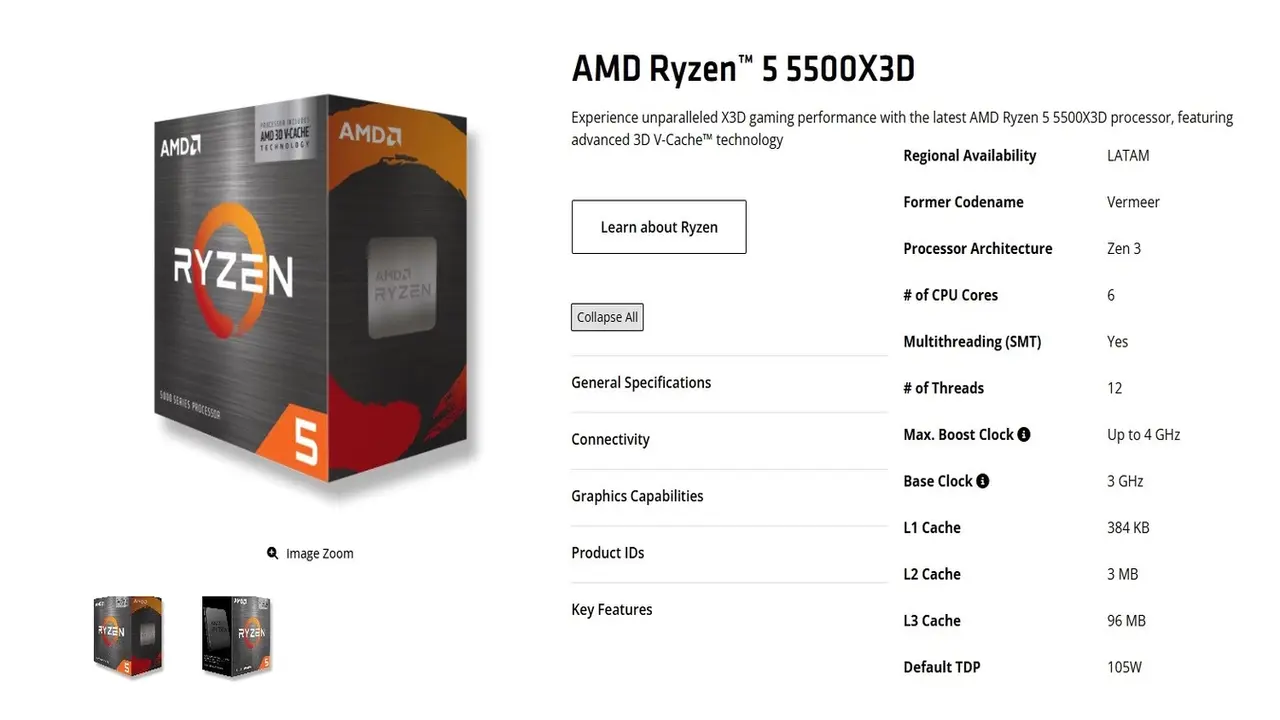Screen dimensions: 1280x720
Task: Open the Graphics Capabilities section
Action: point(637,497)
